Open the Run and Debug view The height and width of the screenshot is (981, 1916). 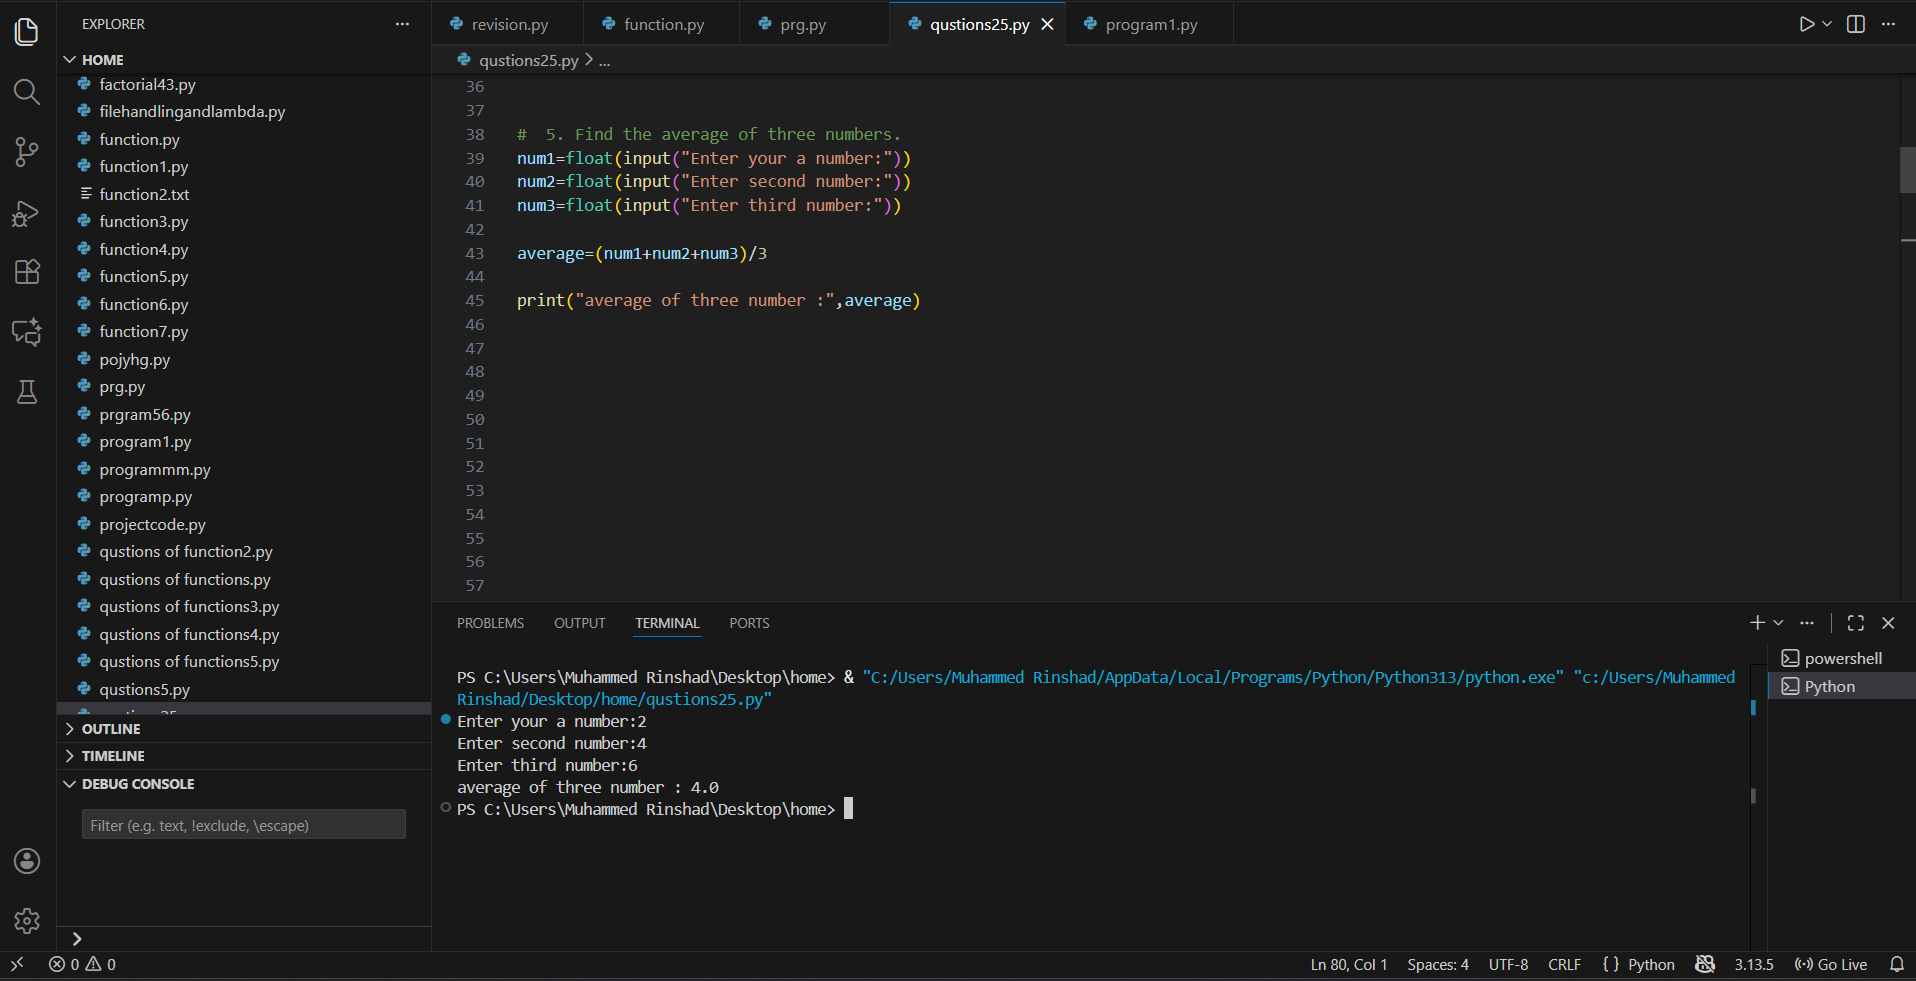pos(26,213)
